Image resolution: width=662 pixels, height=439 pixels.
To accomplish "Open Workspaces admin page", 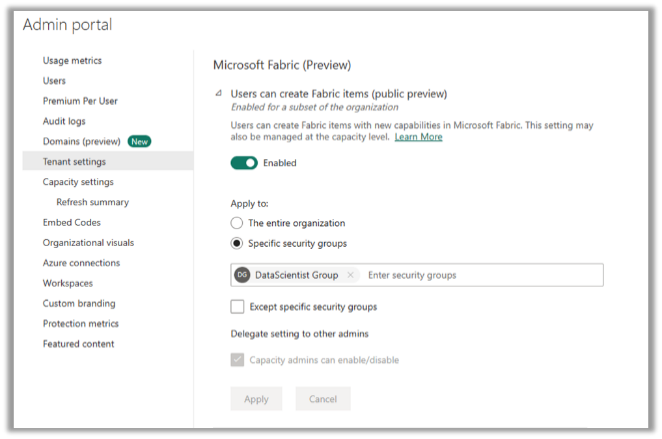I will click(68, 283).
